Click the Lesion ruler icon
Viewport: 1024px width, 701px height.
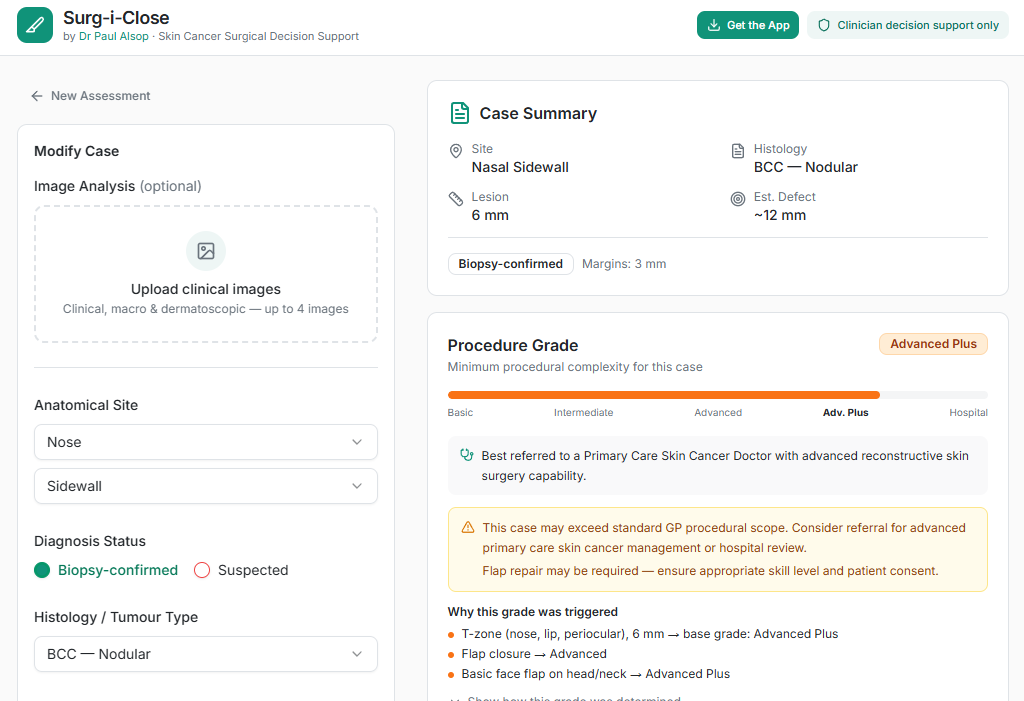[456, 199]
